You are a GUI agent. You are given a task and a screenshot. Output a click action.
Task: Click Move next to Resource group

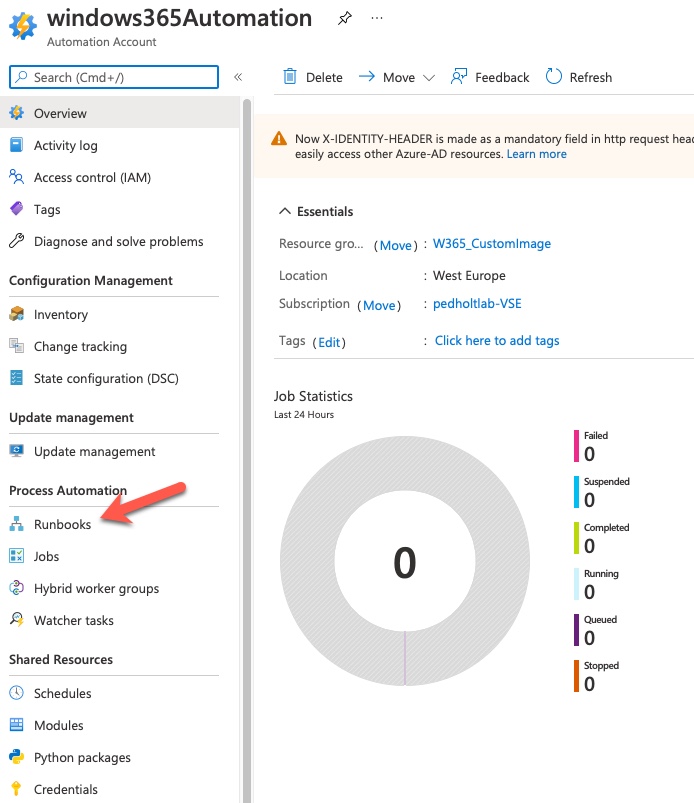(395, 245)
